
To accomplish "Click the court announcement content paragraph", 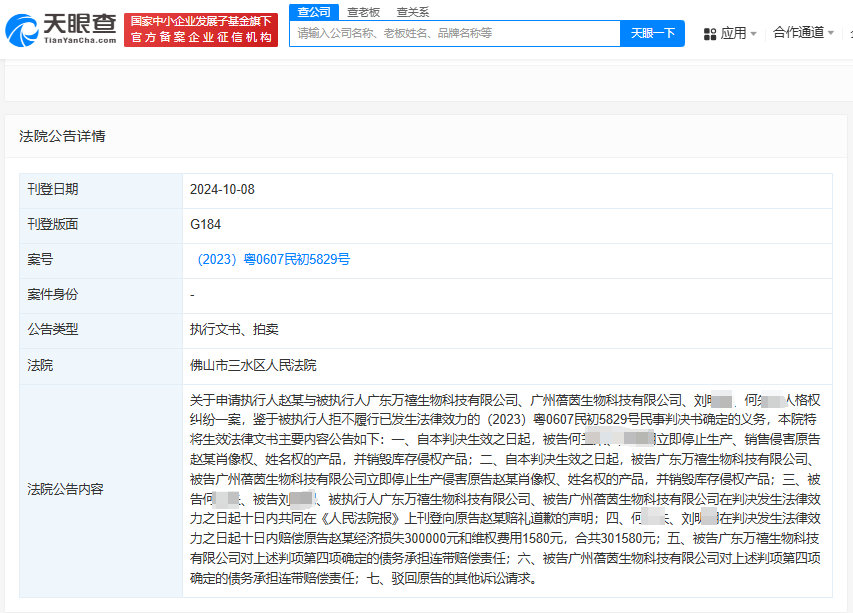I will click(505, 489).
